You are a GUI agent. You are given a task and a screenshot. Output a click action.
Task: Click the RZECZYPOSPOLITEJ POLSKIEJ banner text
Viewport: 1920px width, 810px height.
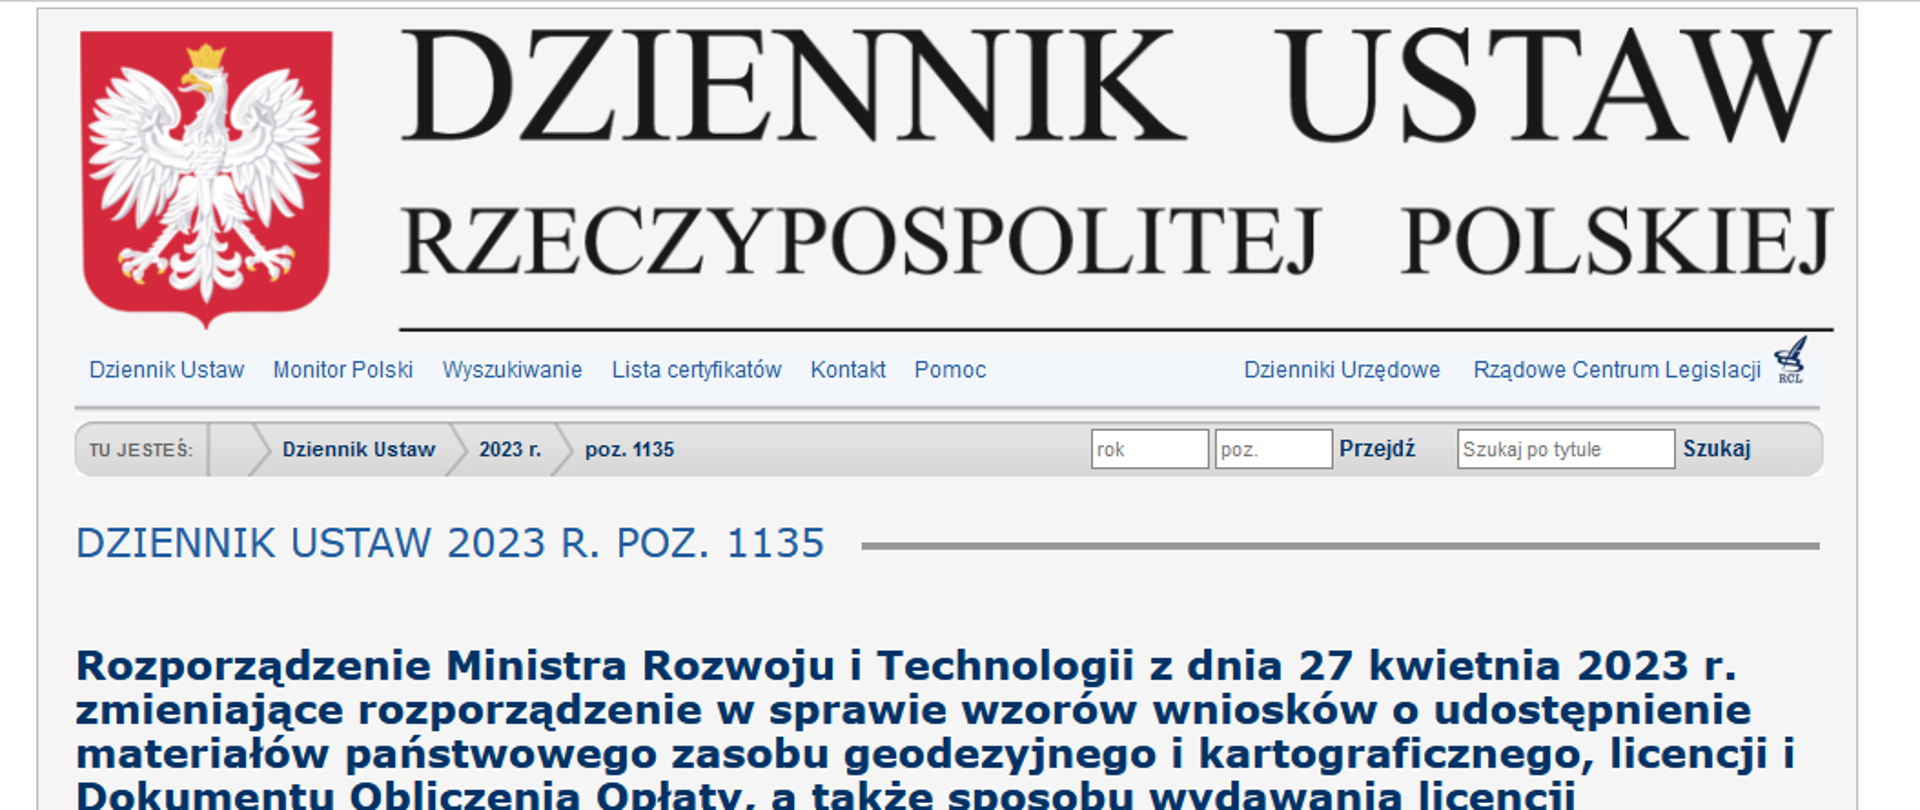(x=1116, y=241)
